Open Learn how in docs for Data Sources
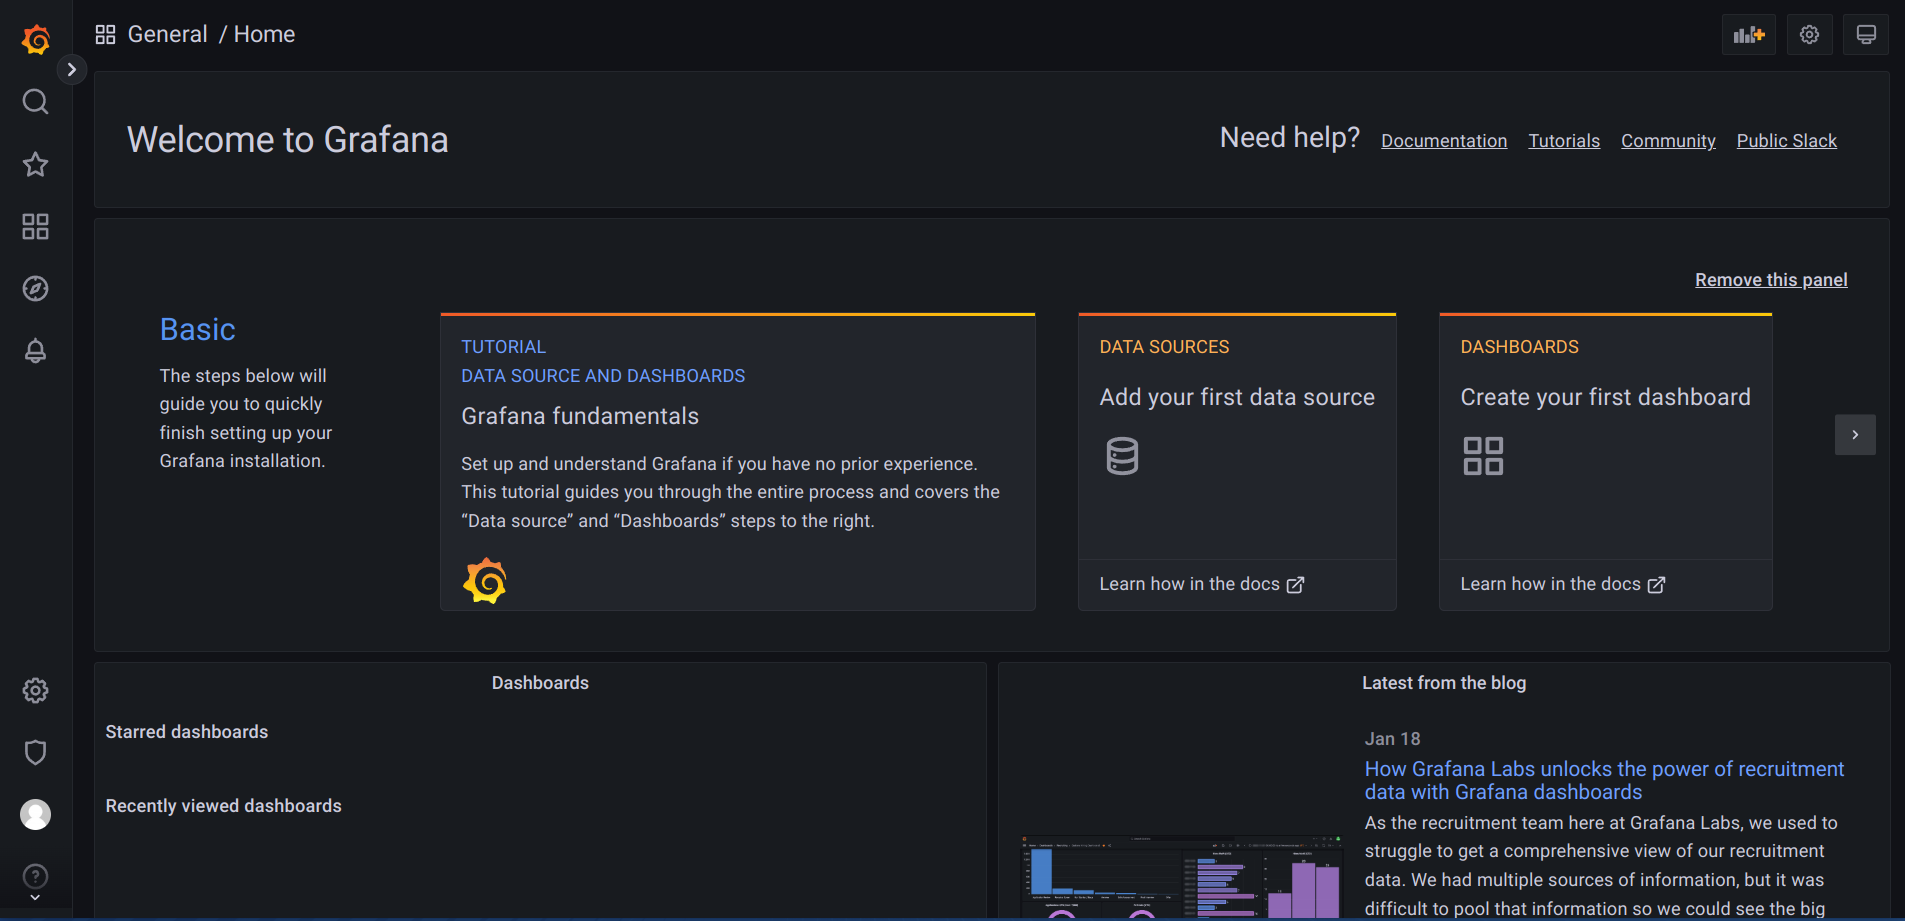This screenshot has height=921, width=1905. (x=1202, y=584)
